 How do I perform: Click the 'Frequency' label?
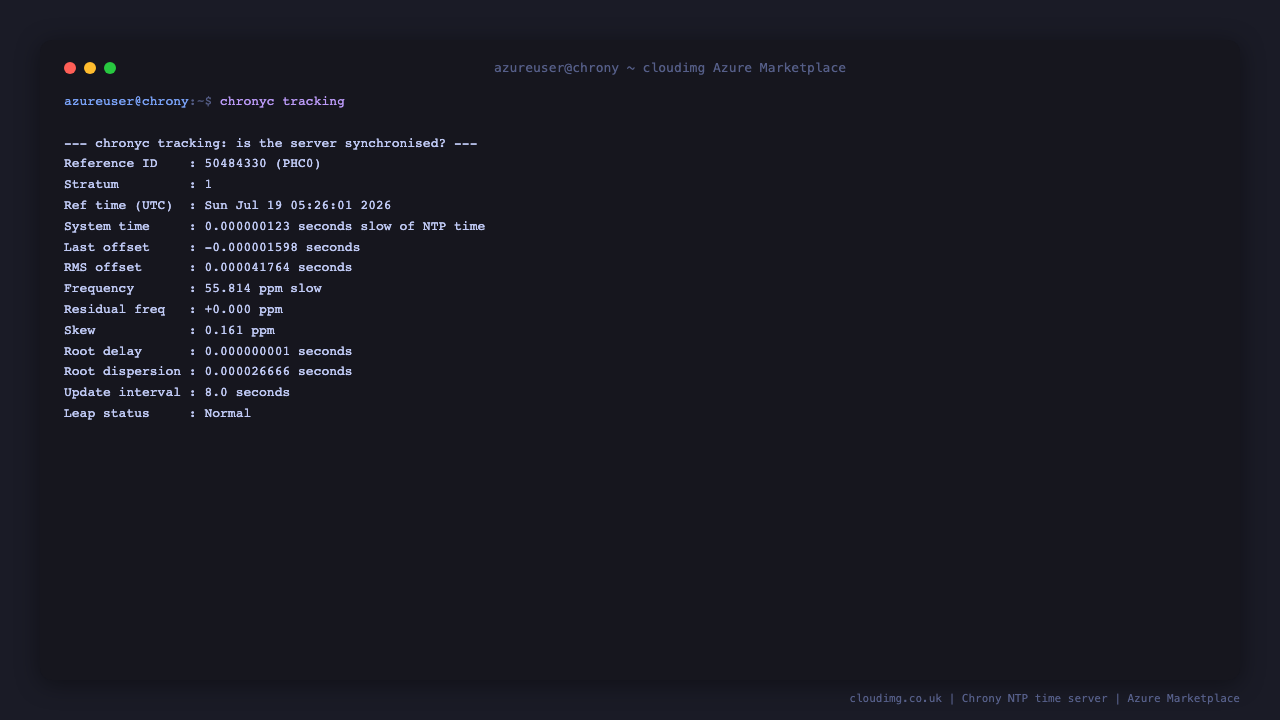coord(99,288)
